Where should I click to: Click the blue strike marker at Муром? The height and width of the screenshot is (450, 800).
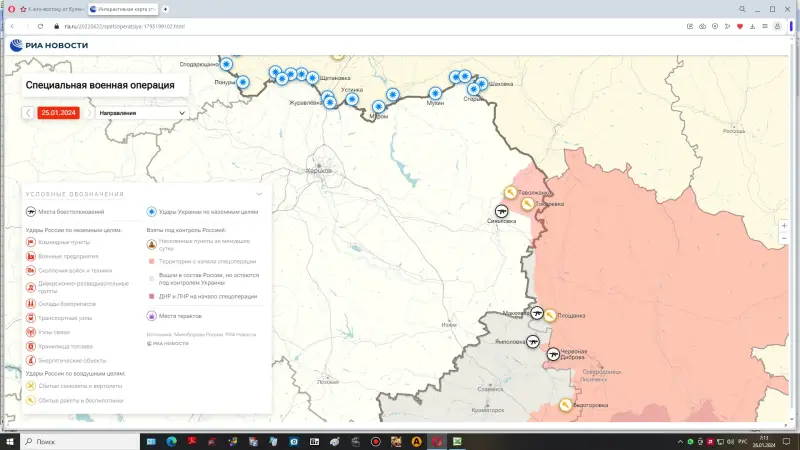379,107
